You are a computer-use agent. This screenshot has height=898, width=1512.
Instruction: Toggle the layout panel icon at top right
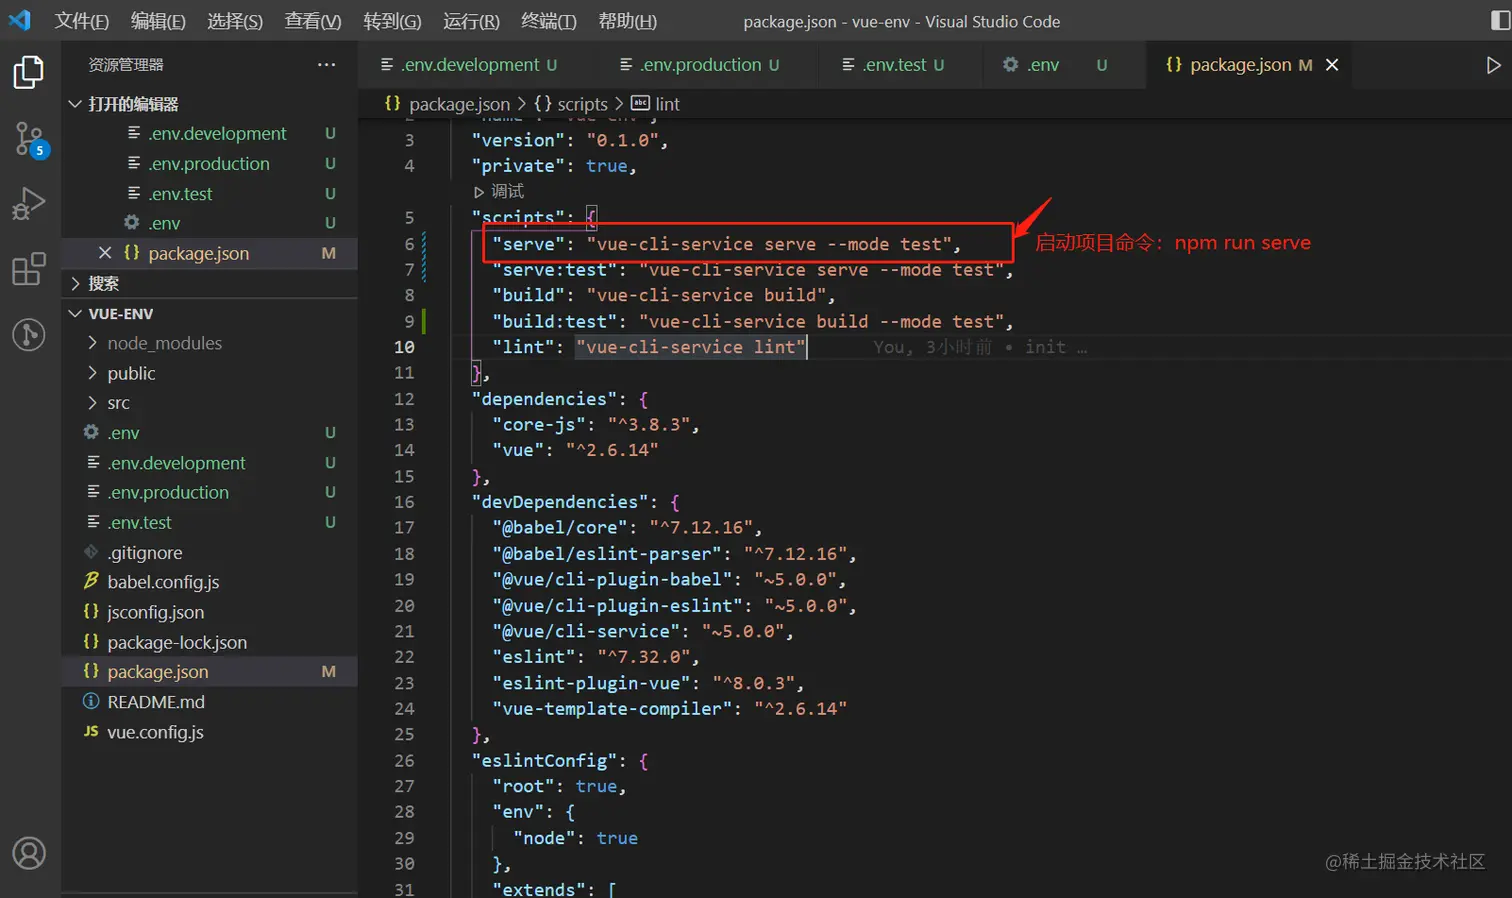point(1500,20)
